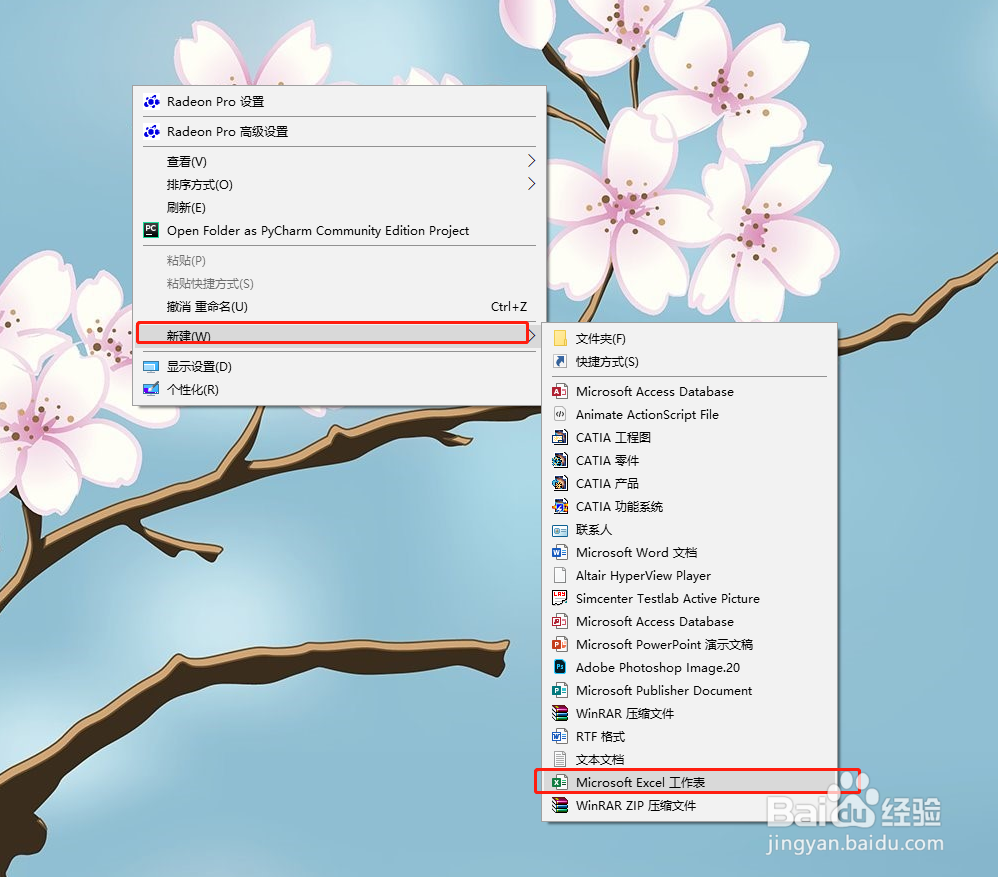Select Animate ActionScript File entry
The width and height of the screenshot is (998, 877).
pyautogui.click(x=689, y=414)
